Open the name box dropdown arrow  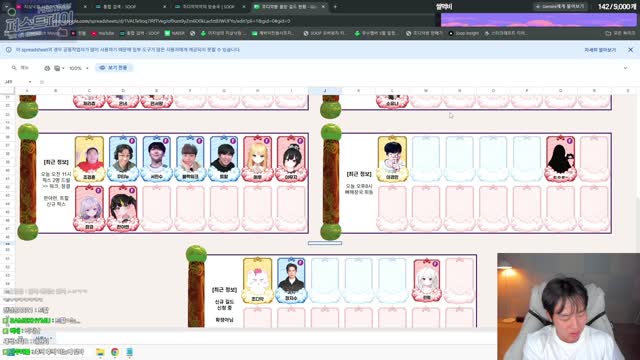pos(30,82)
